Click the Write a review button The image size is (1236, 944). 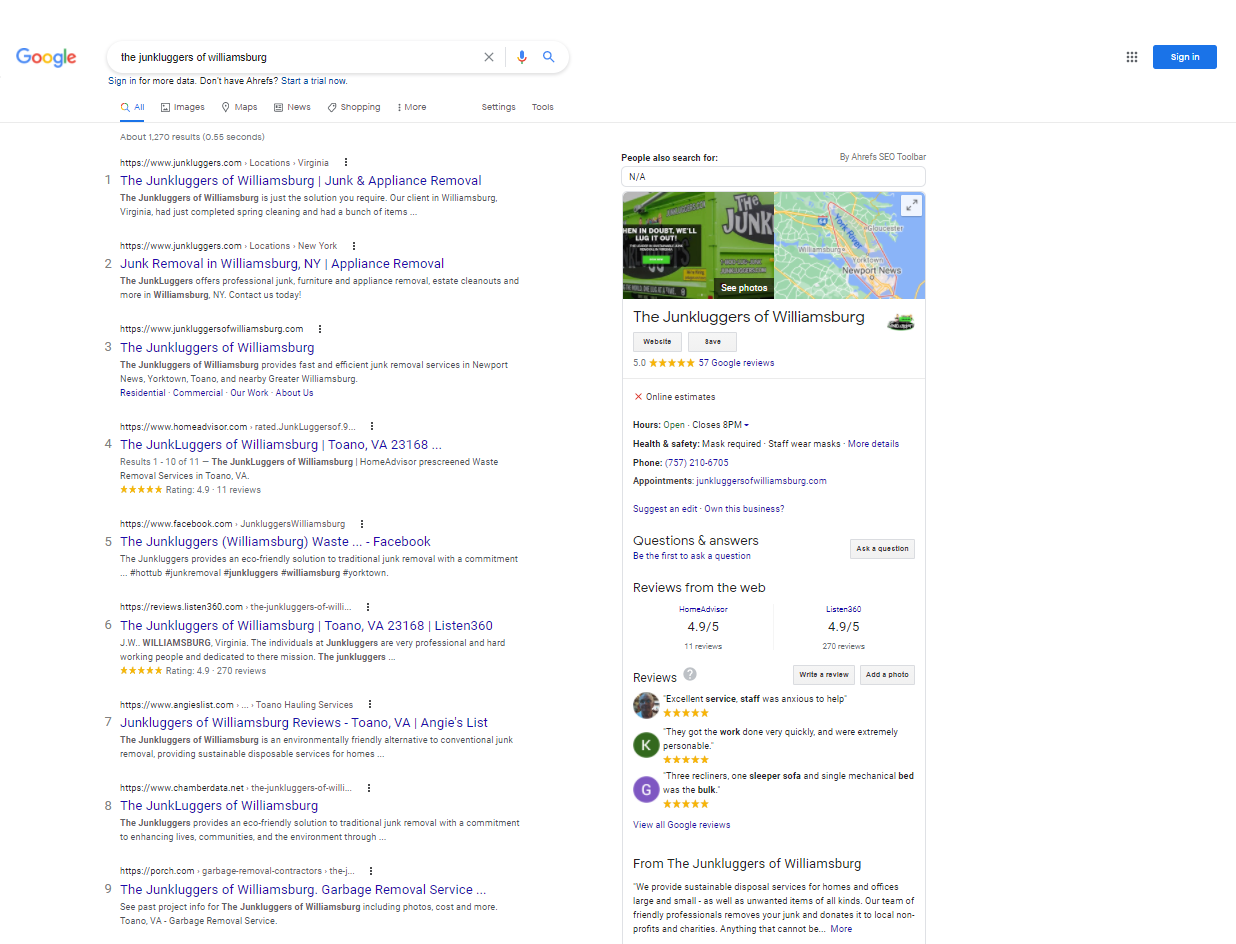pyautogui.click(x=824, y=675)
